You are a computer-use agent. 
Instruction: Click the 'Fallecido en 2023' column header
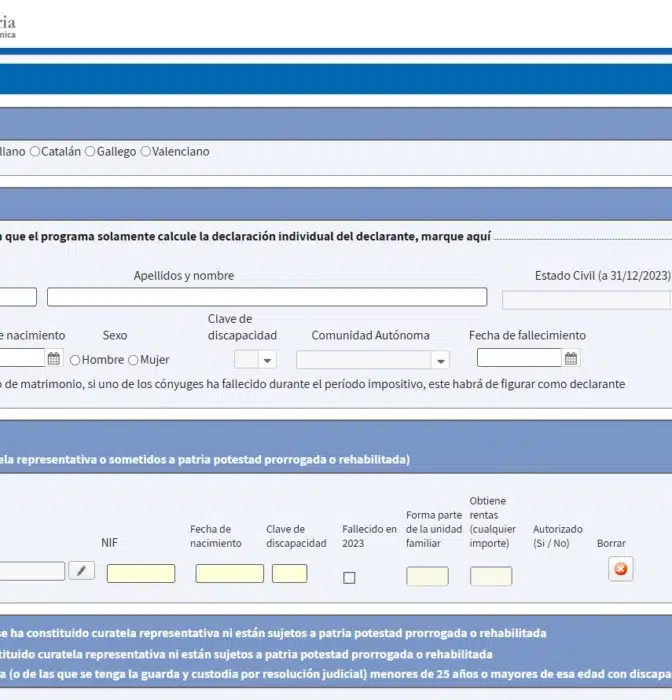click(369, 536)
